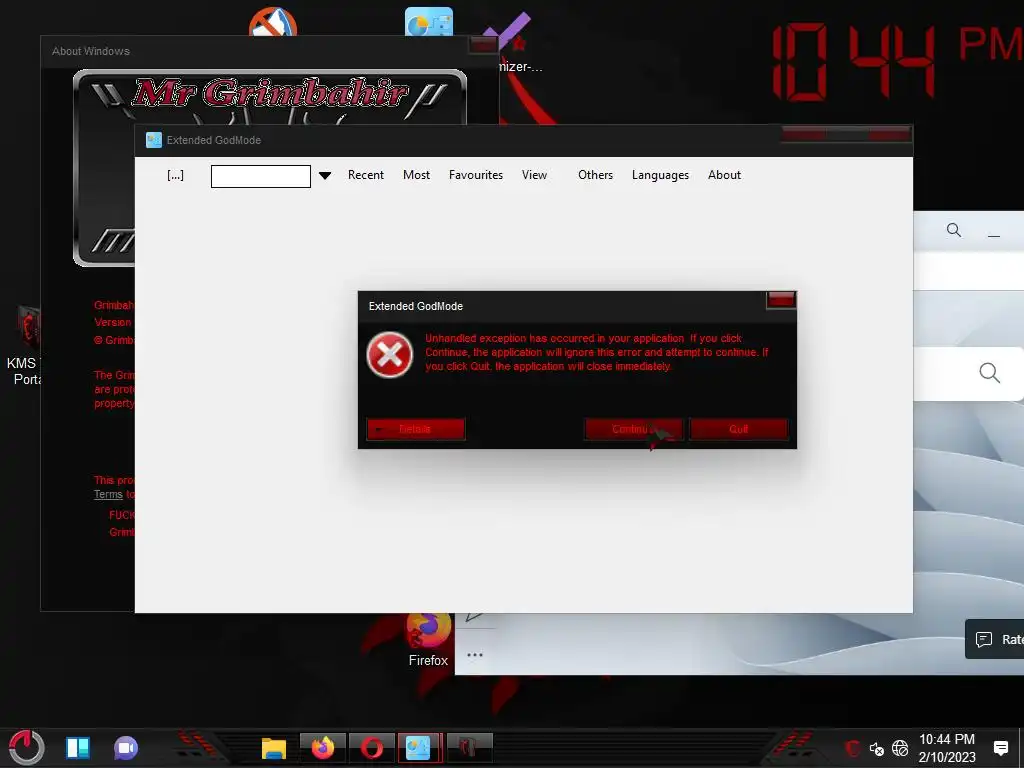Screen dimensions: 1024x768
Task: Switch to Extended GodMode taskbar button
Action: pyautogui.click(x=419, y=748)
